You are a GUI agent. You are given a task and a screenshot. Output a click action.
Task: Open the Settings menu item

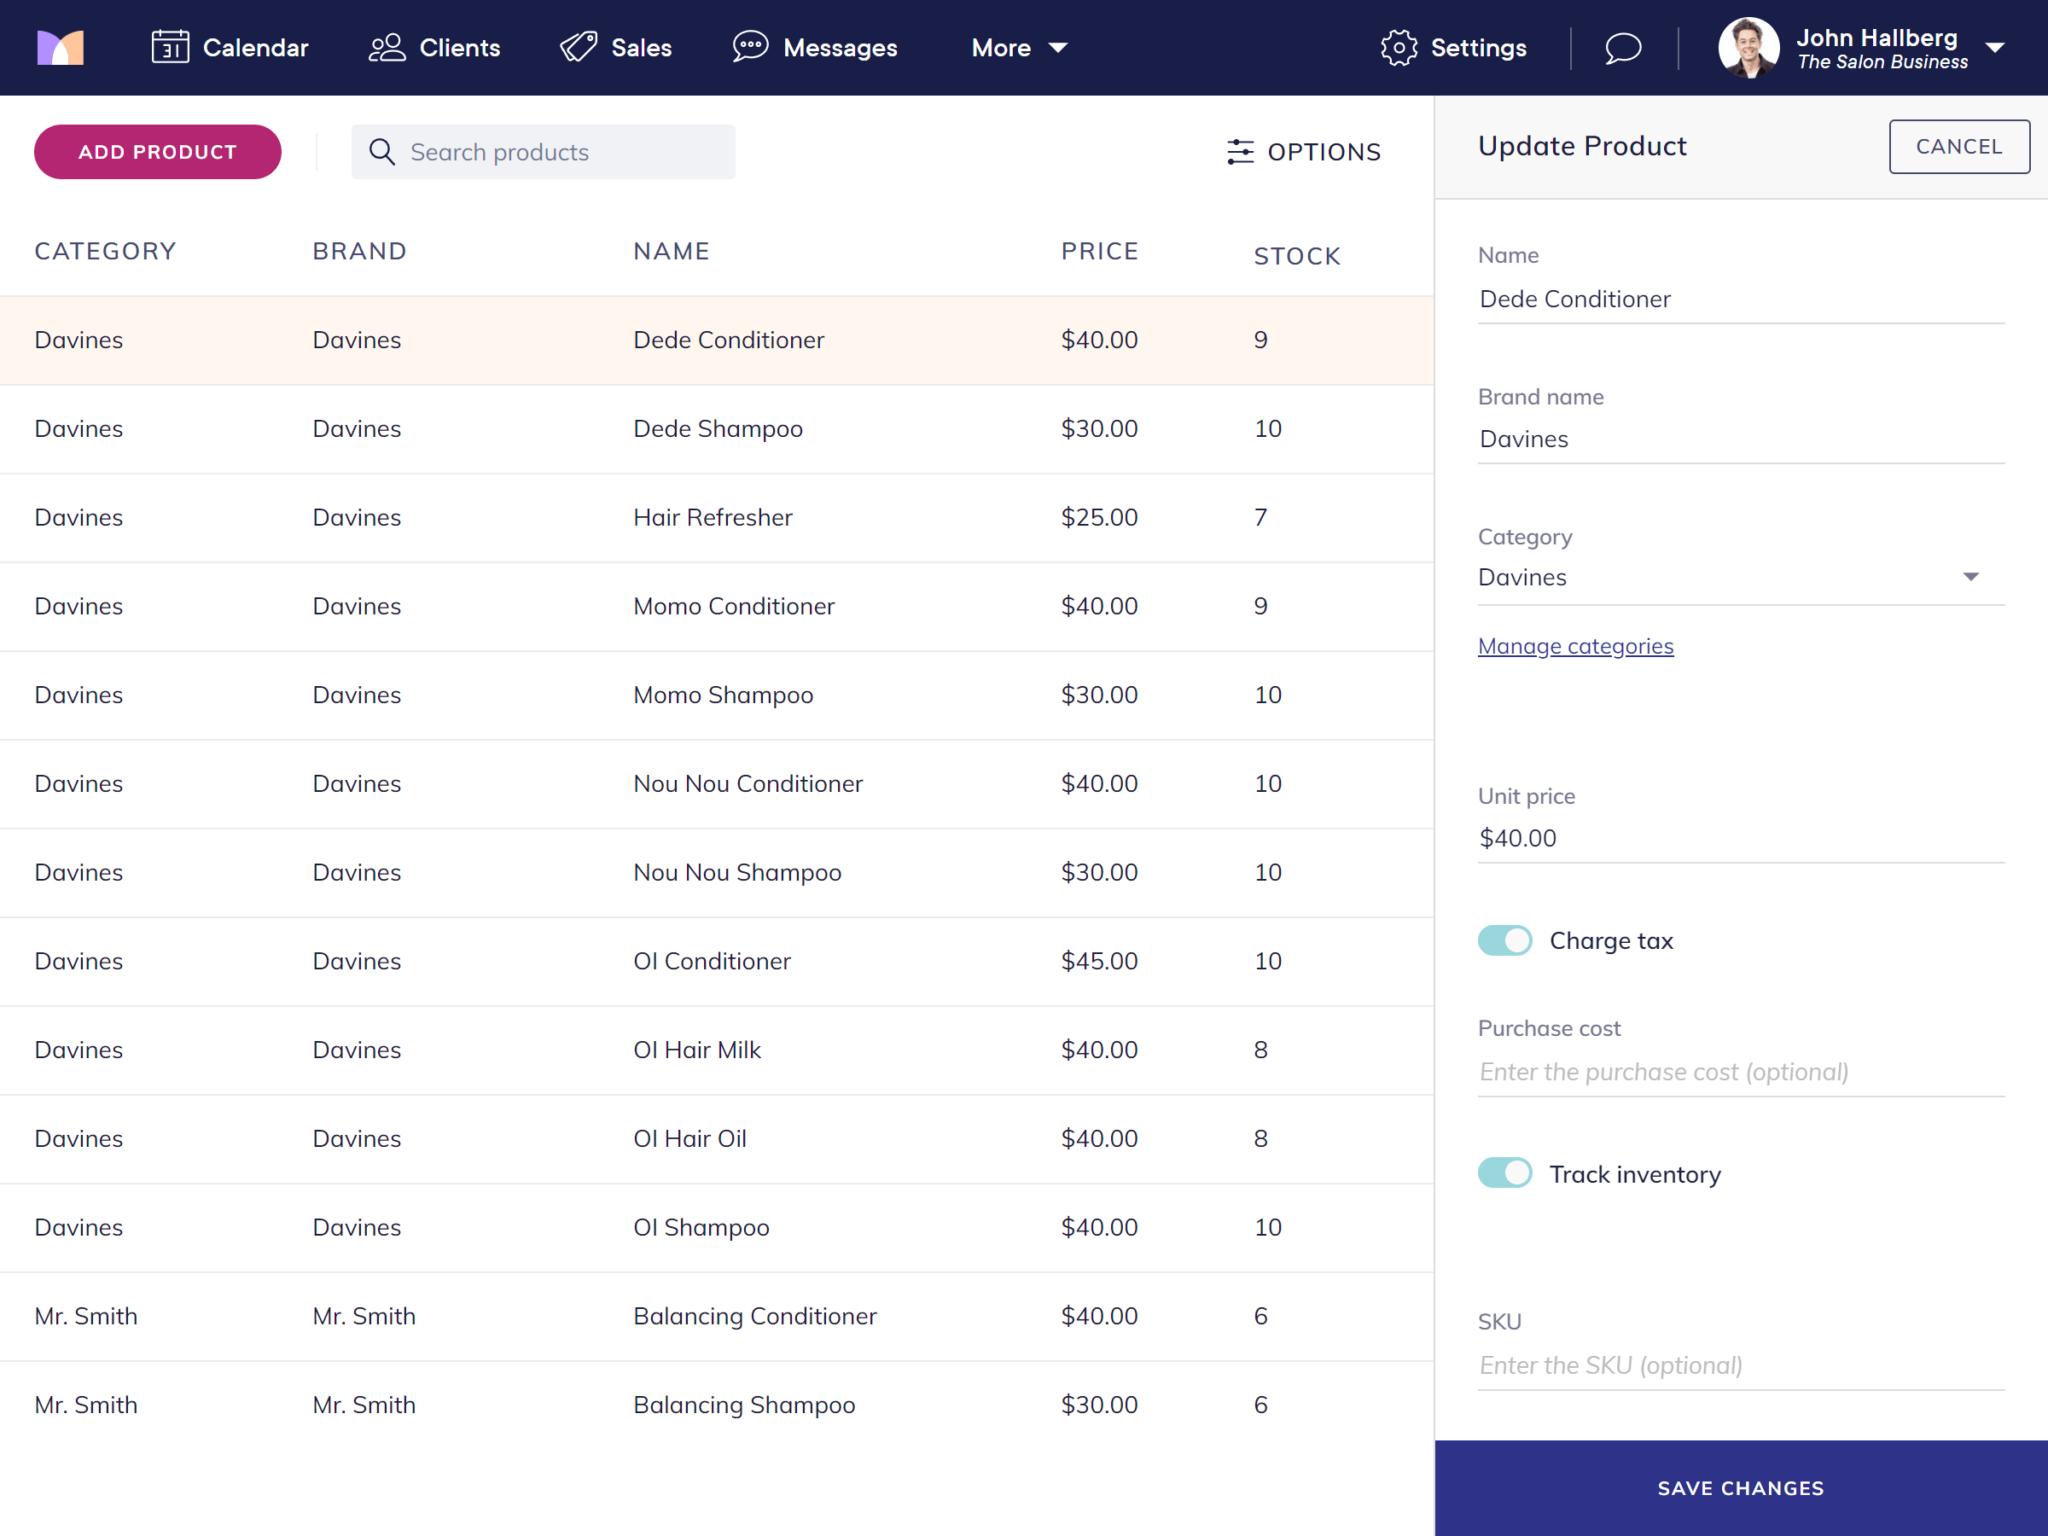click(1453, 47)
